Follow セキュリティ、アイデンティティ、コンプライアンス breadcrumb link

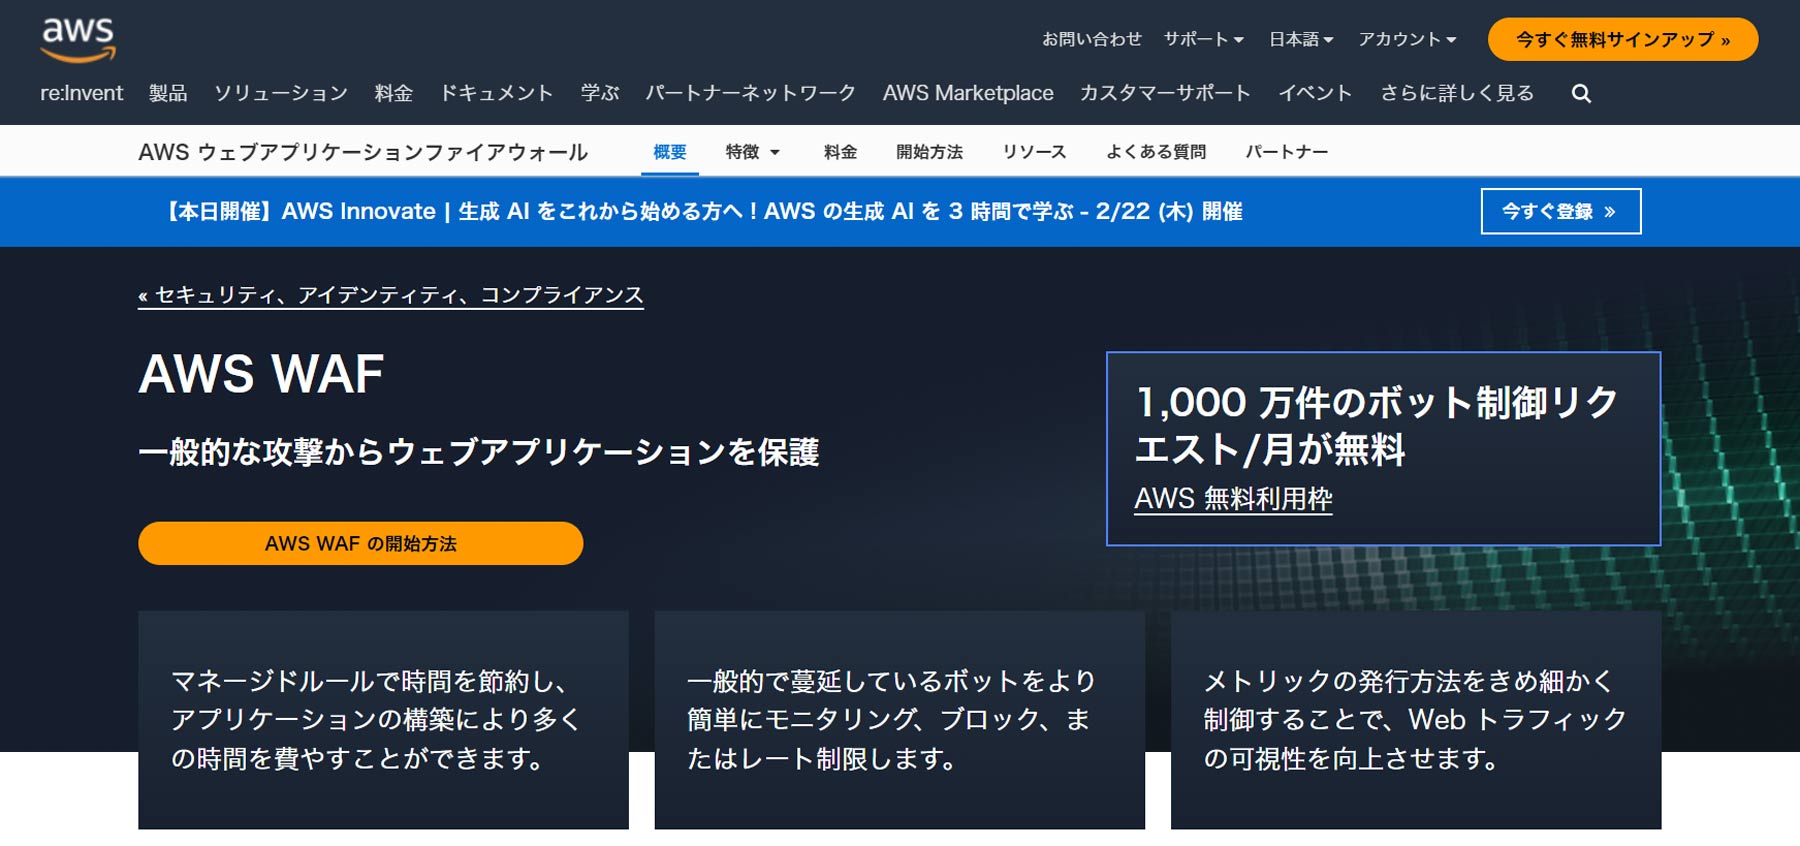[391, 295]
